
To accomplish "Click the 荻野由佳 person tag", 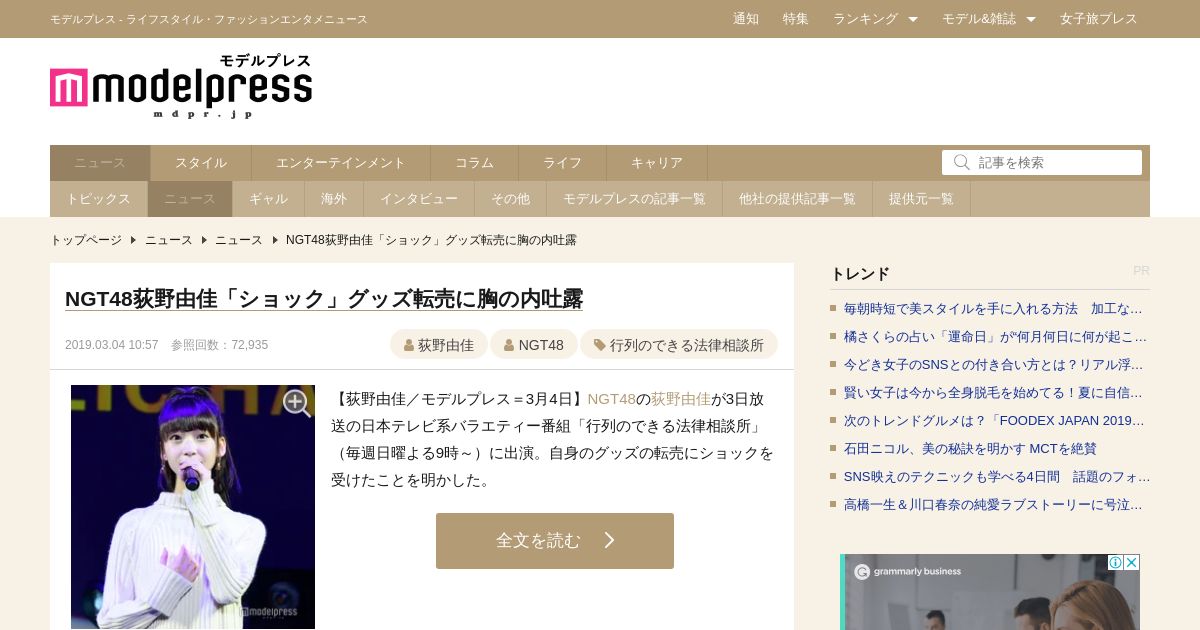I will [x=439, y=345].
